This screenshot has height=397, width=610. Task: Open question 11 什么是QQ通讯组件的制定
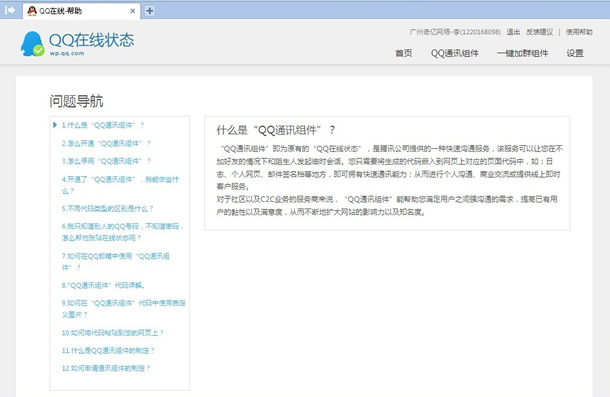click(x=108, y=351)
